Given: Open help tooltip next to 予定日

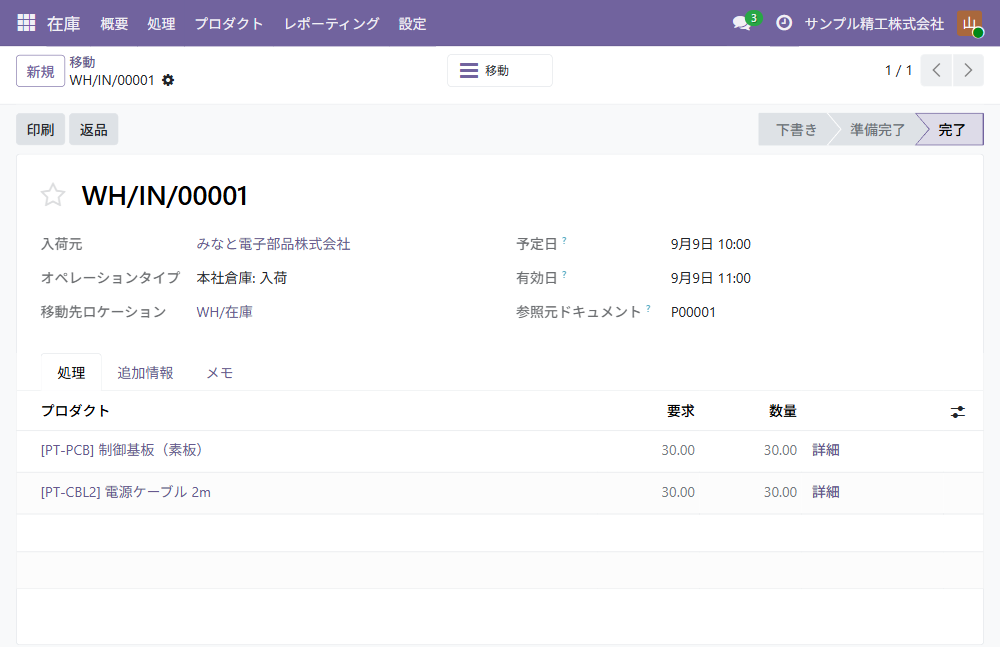Looking at the screenshot, I should 564,241.
